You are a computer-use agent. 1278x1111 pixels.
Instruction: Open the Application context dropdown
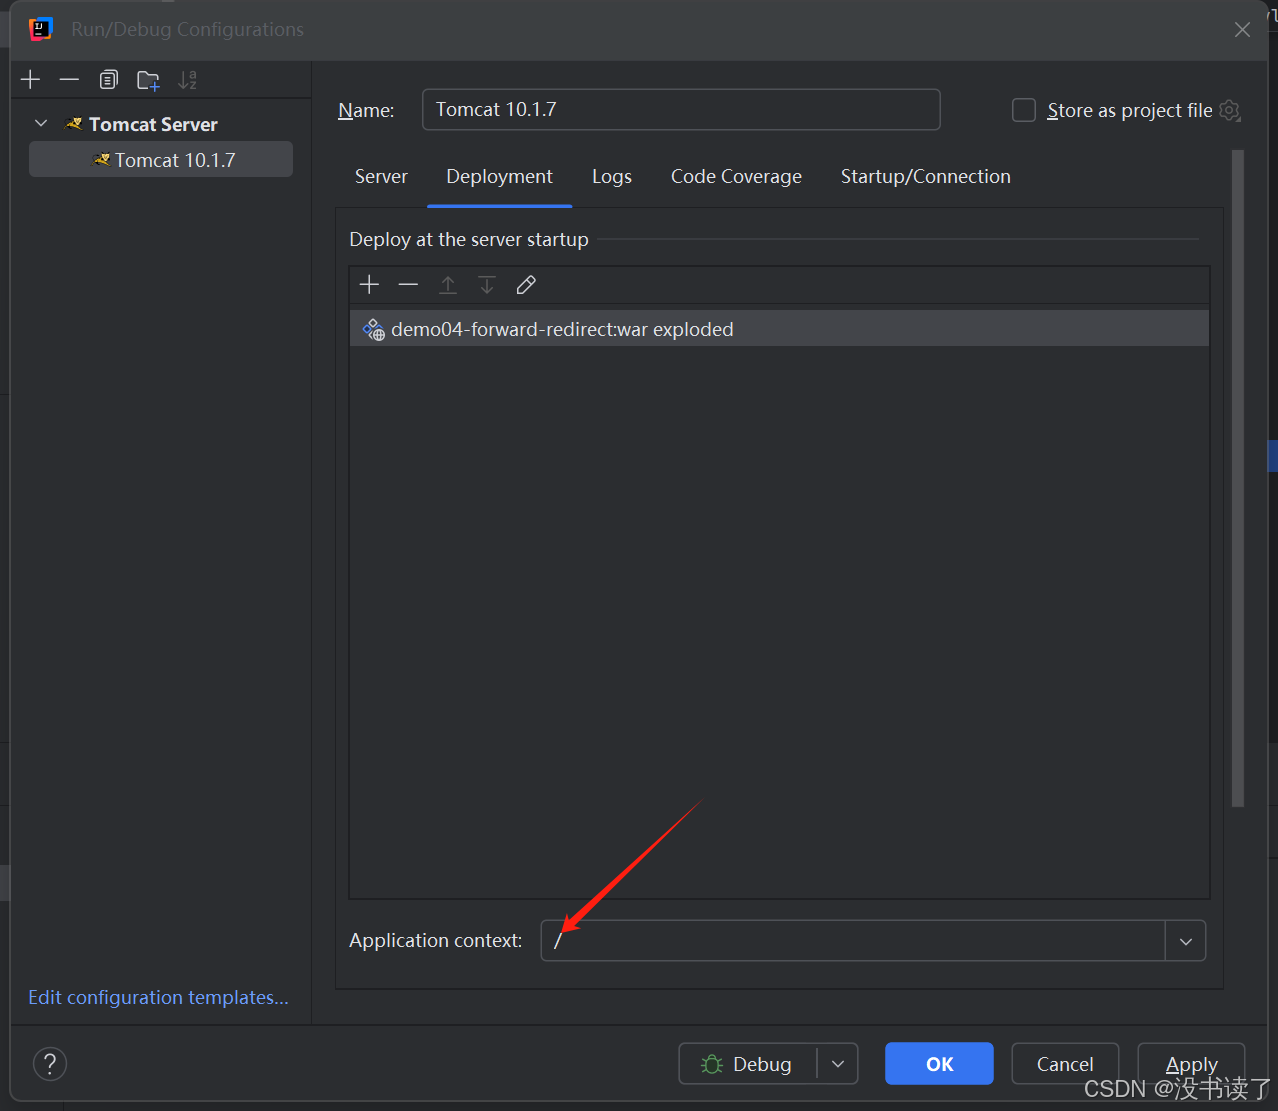tap(1186, 941)
